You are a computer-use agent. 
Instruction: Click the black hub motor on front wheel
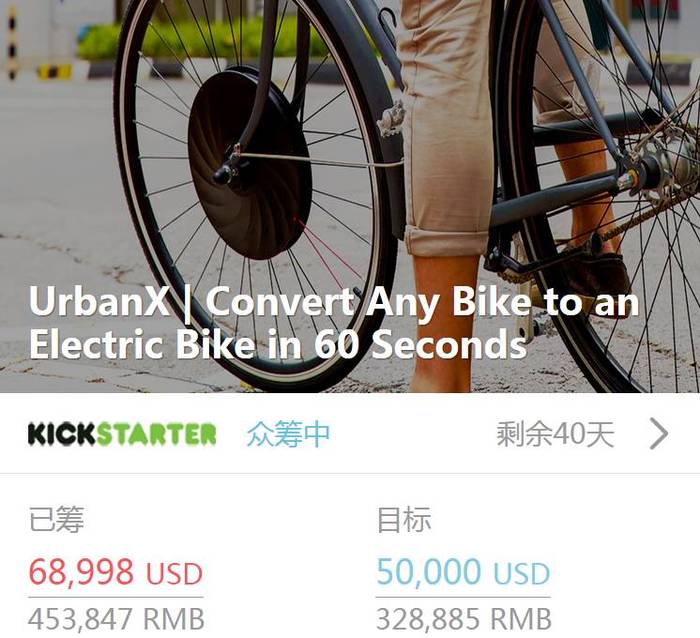pyautogui.click(x=249, y=163)
